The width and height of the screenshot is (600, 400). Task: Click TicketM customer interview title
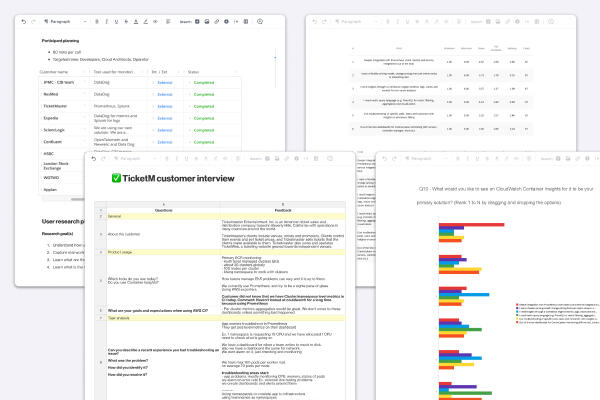click(178, 178)
